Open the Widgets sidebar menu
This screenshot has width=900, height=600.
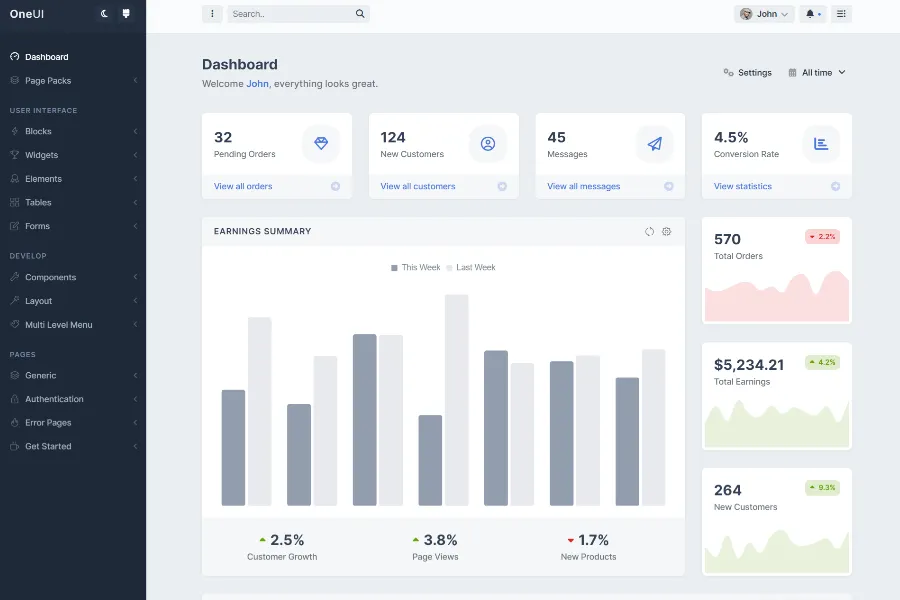tap(41, 155)
